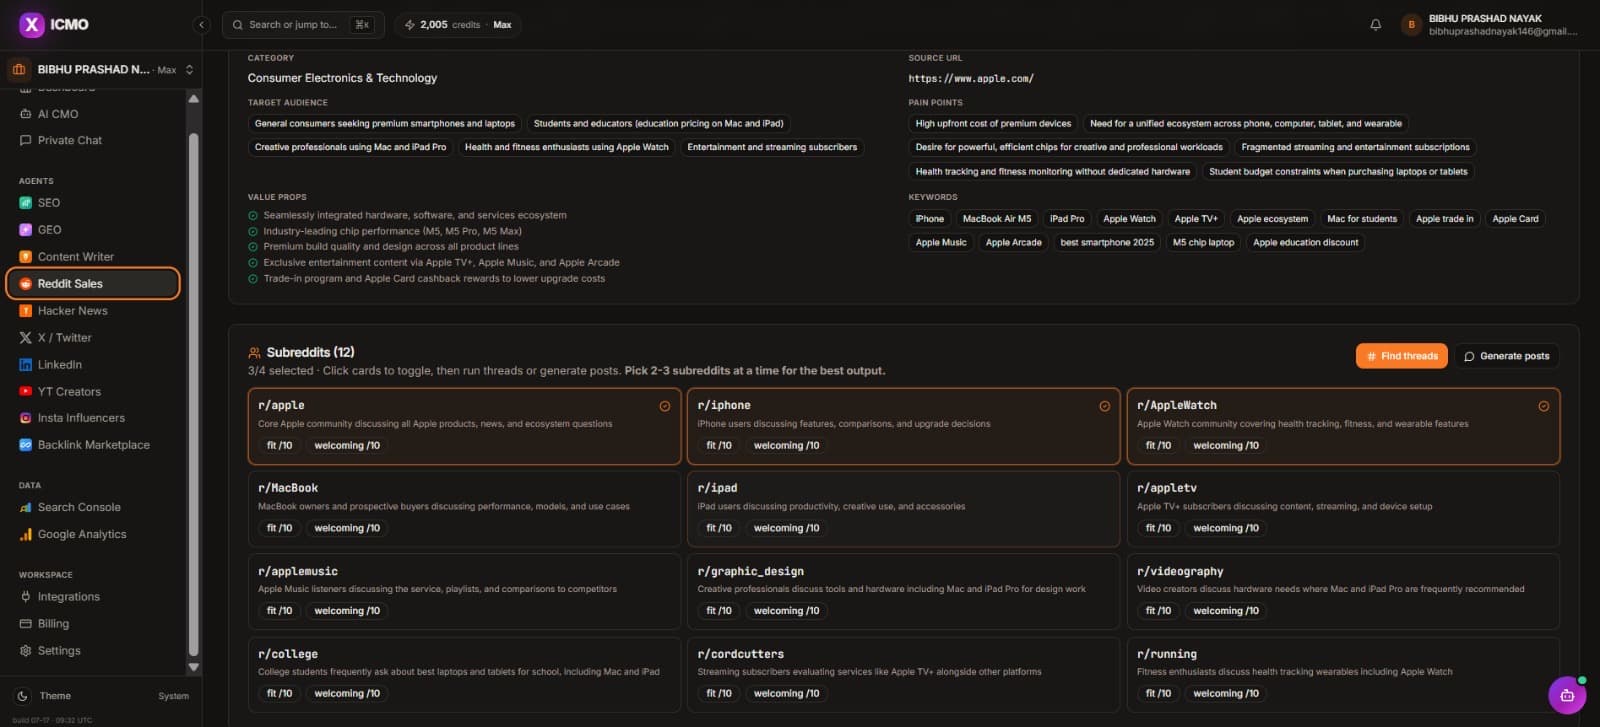Click the Theme moon icon
This screenshot has width=1600, height=727.
coord(23,696)
